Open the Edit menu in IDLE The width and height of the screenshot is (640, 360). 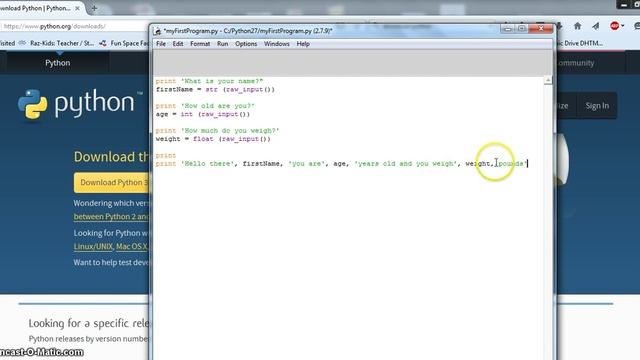pyautogui.click(x=178, y=44)
